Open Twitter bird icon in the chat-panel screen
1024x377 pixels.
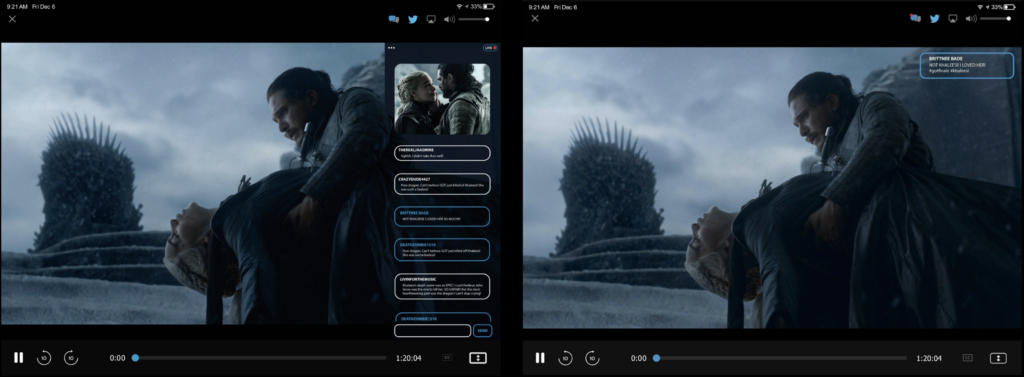[412, 20]
